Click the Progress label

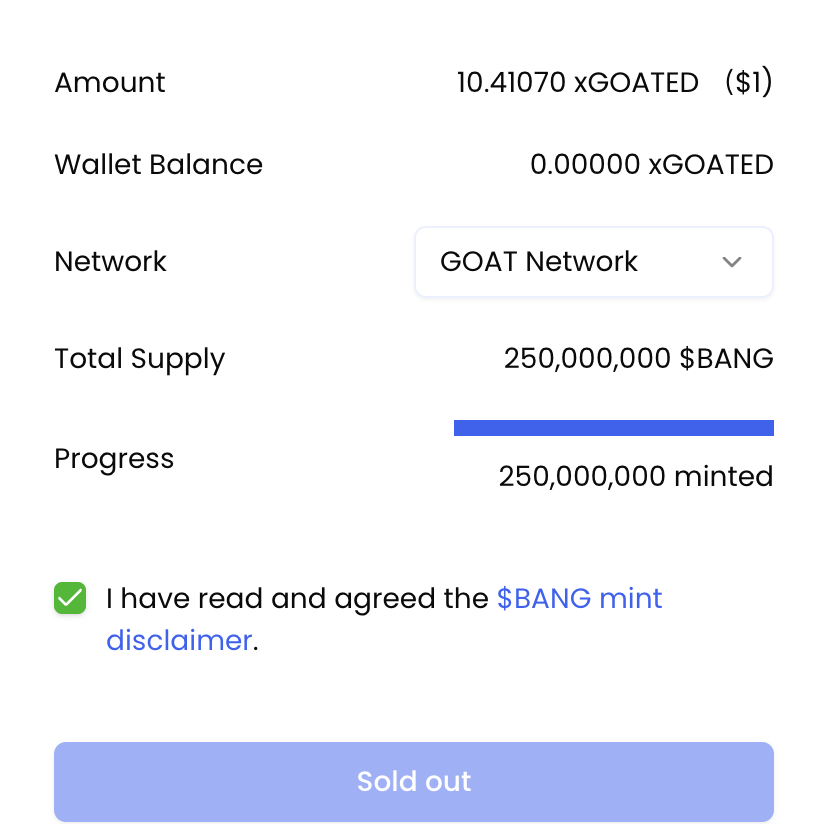point(114,459)
